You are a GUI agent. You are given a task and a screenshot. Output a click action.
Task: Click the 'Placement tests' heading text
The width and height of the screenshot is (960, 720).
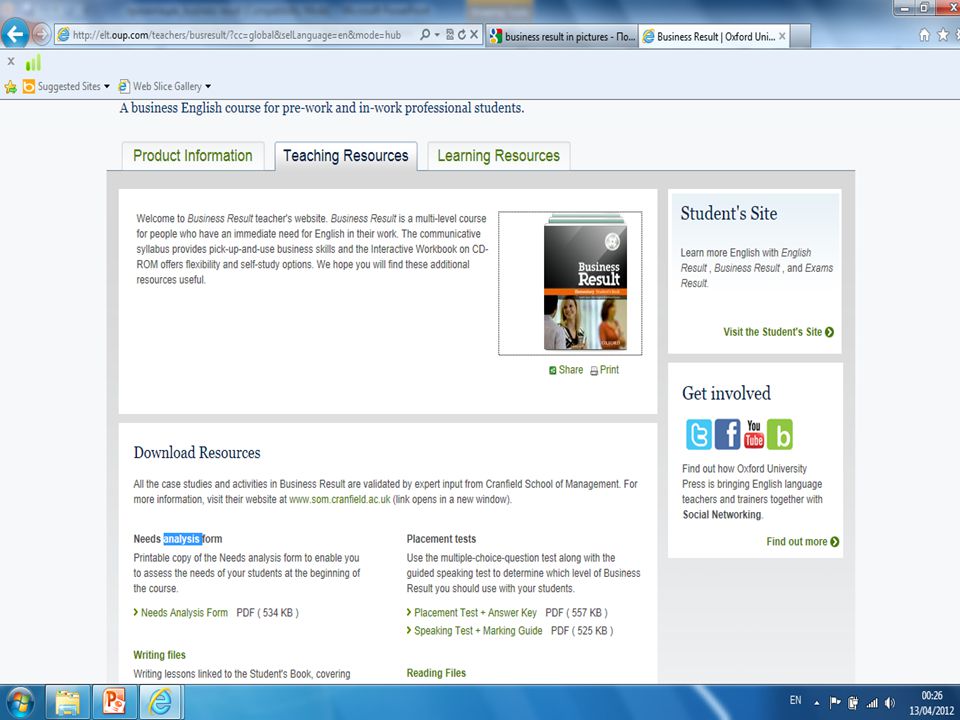click(441, 539)
